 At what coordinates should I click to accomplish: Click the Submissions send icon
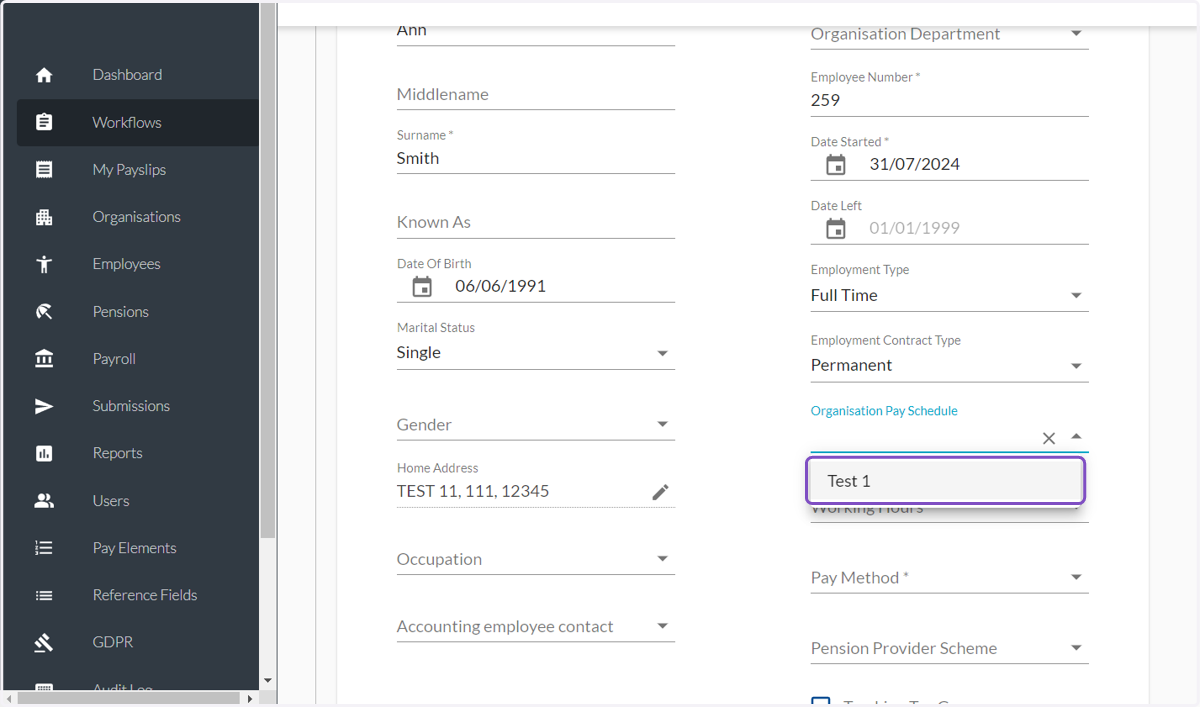pos(44,406)
